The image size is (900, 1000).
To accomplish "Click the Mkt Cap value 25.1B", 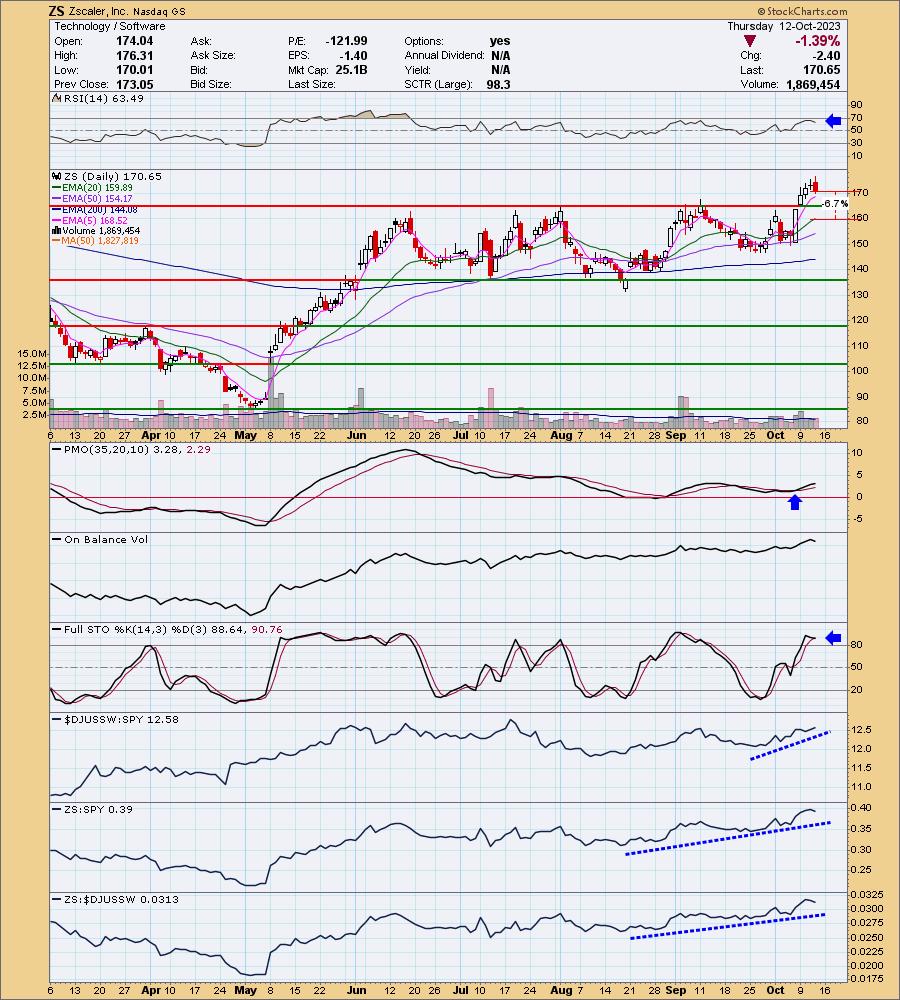I will click(x=351, y=70).
